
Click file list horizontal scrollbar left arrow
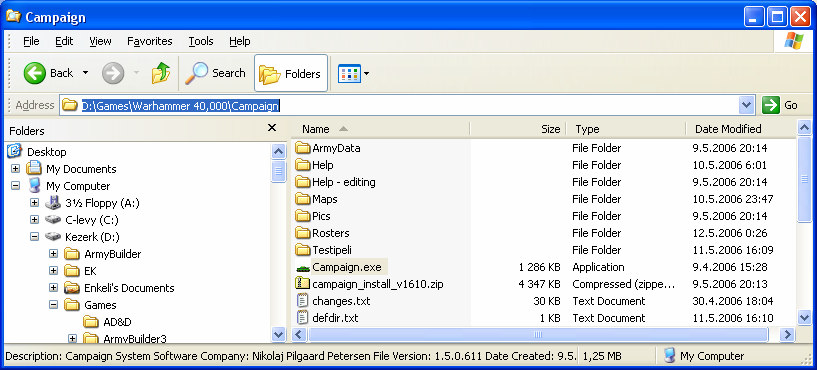click(299, 334)
